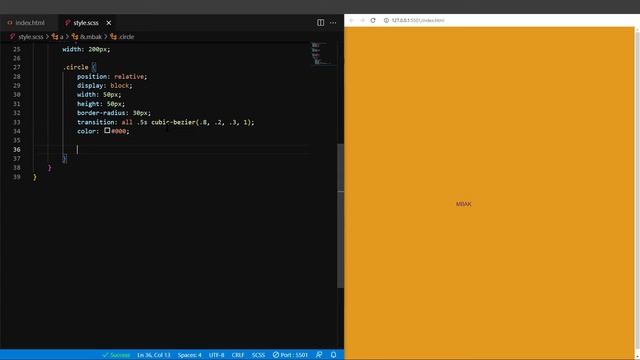Open the #000 color picker swatch
Image resolution: width=640 pixels, height=360 pixels.
point(107,131)
